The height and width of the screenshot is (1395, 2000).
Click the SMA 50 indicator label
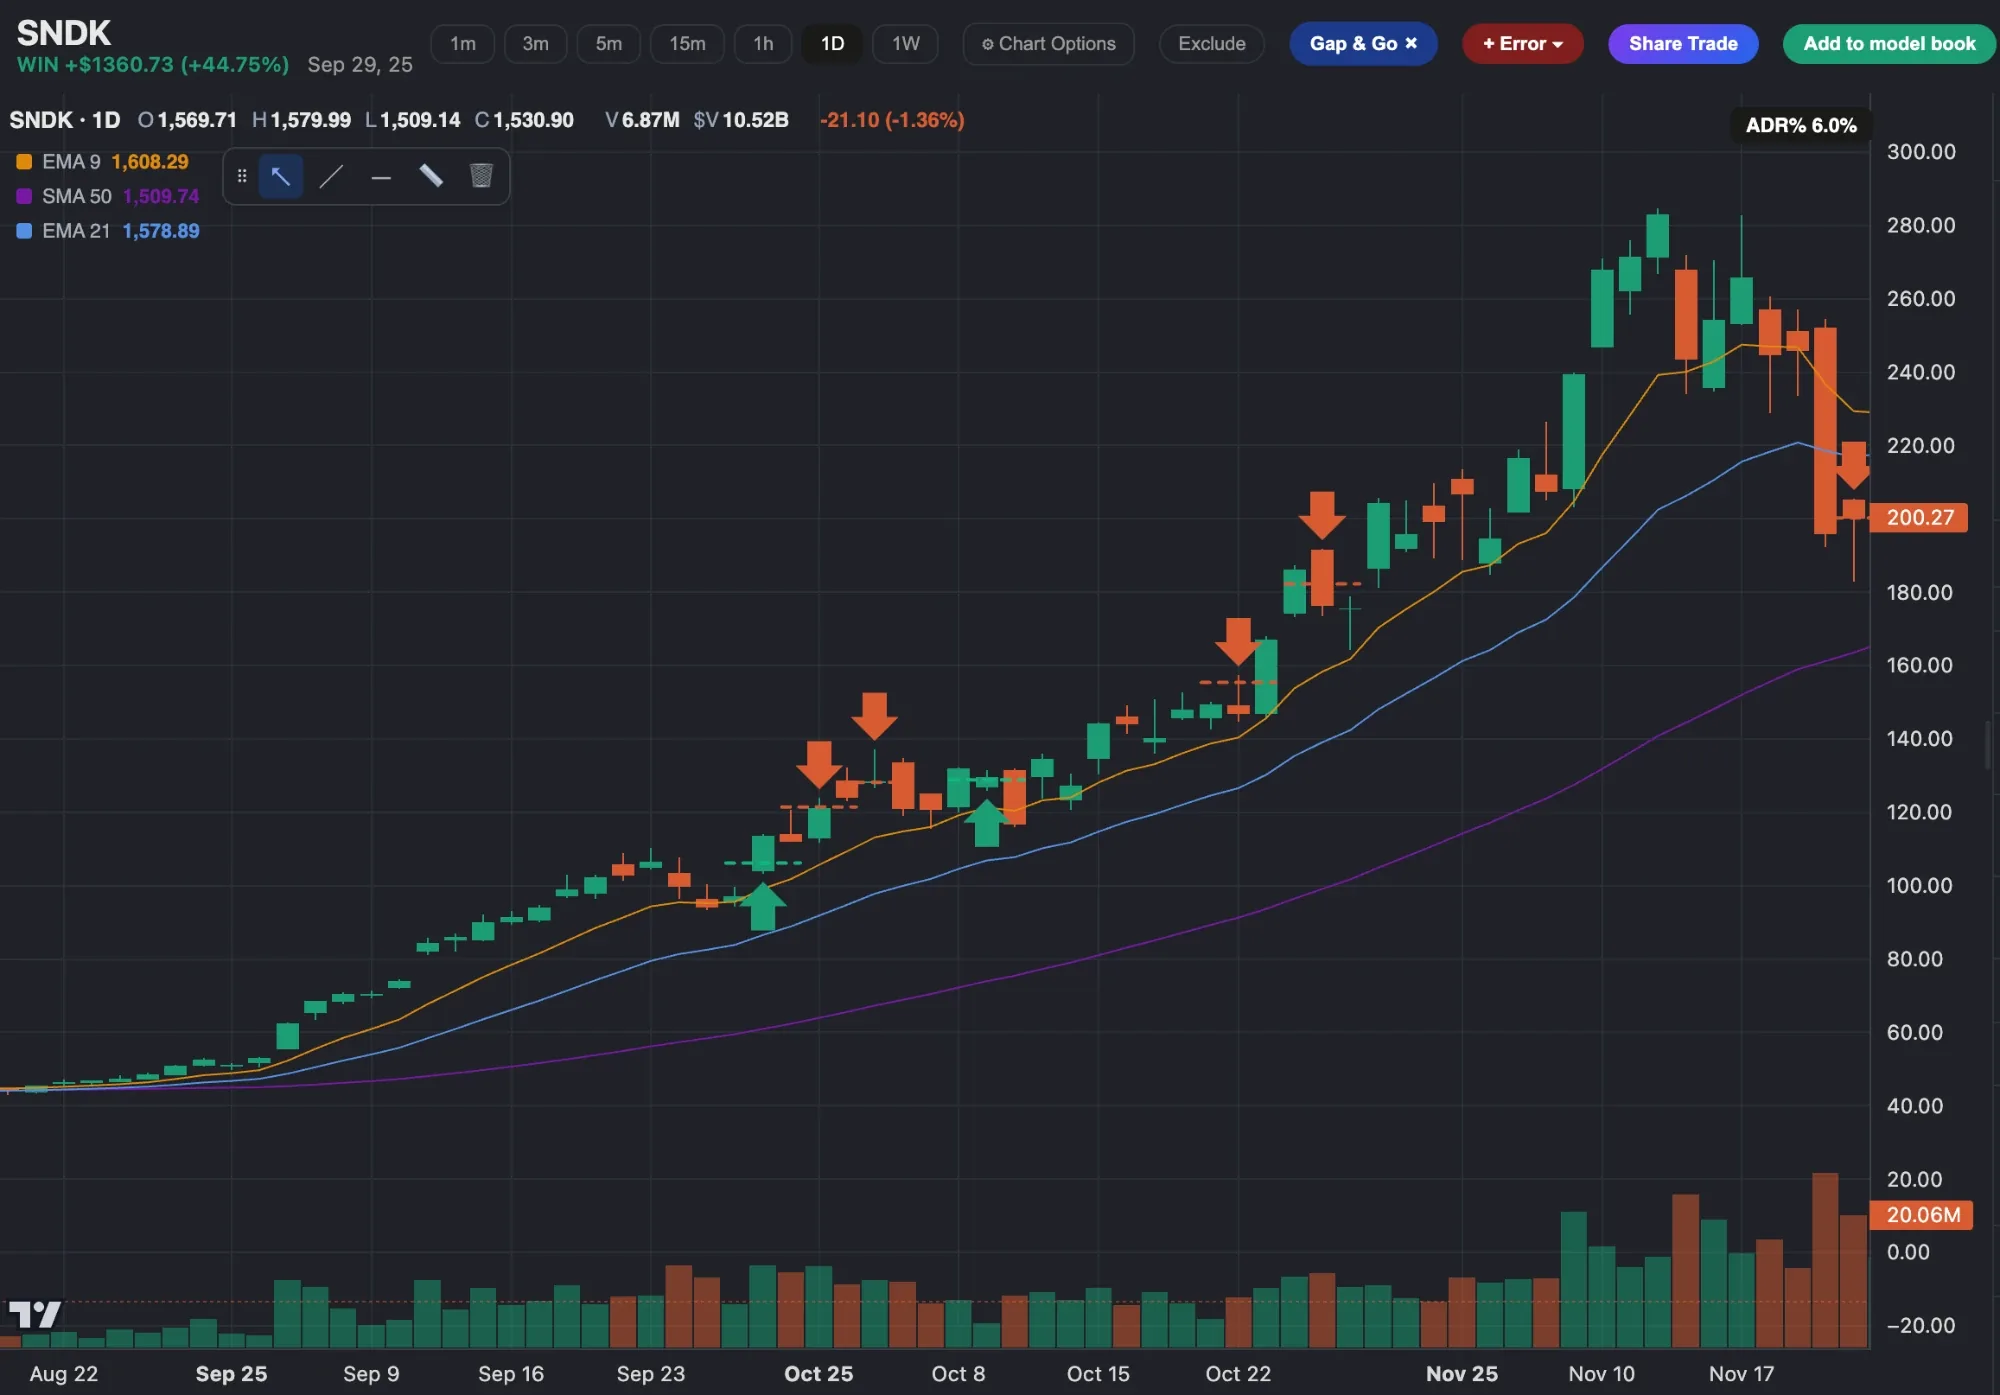[x=77, y=196]
